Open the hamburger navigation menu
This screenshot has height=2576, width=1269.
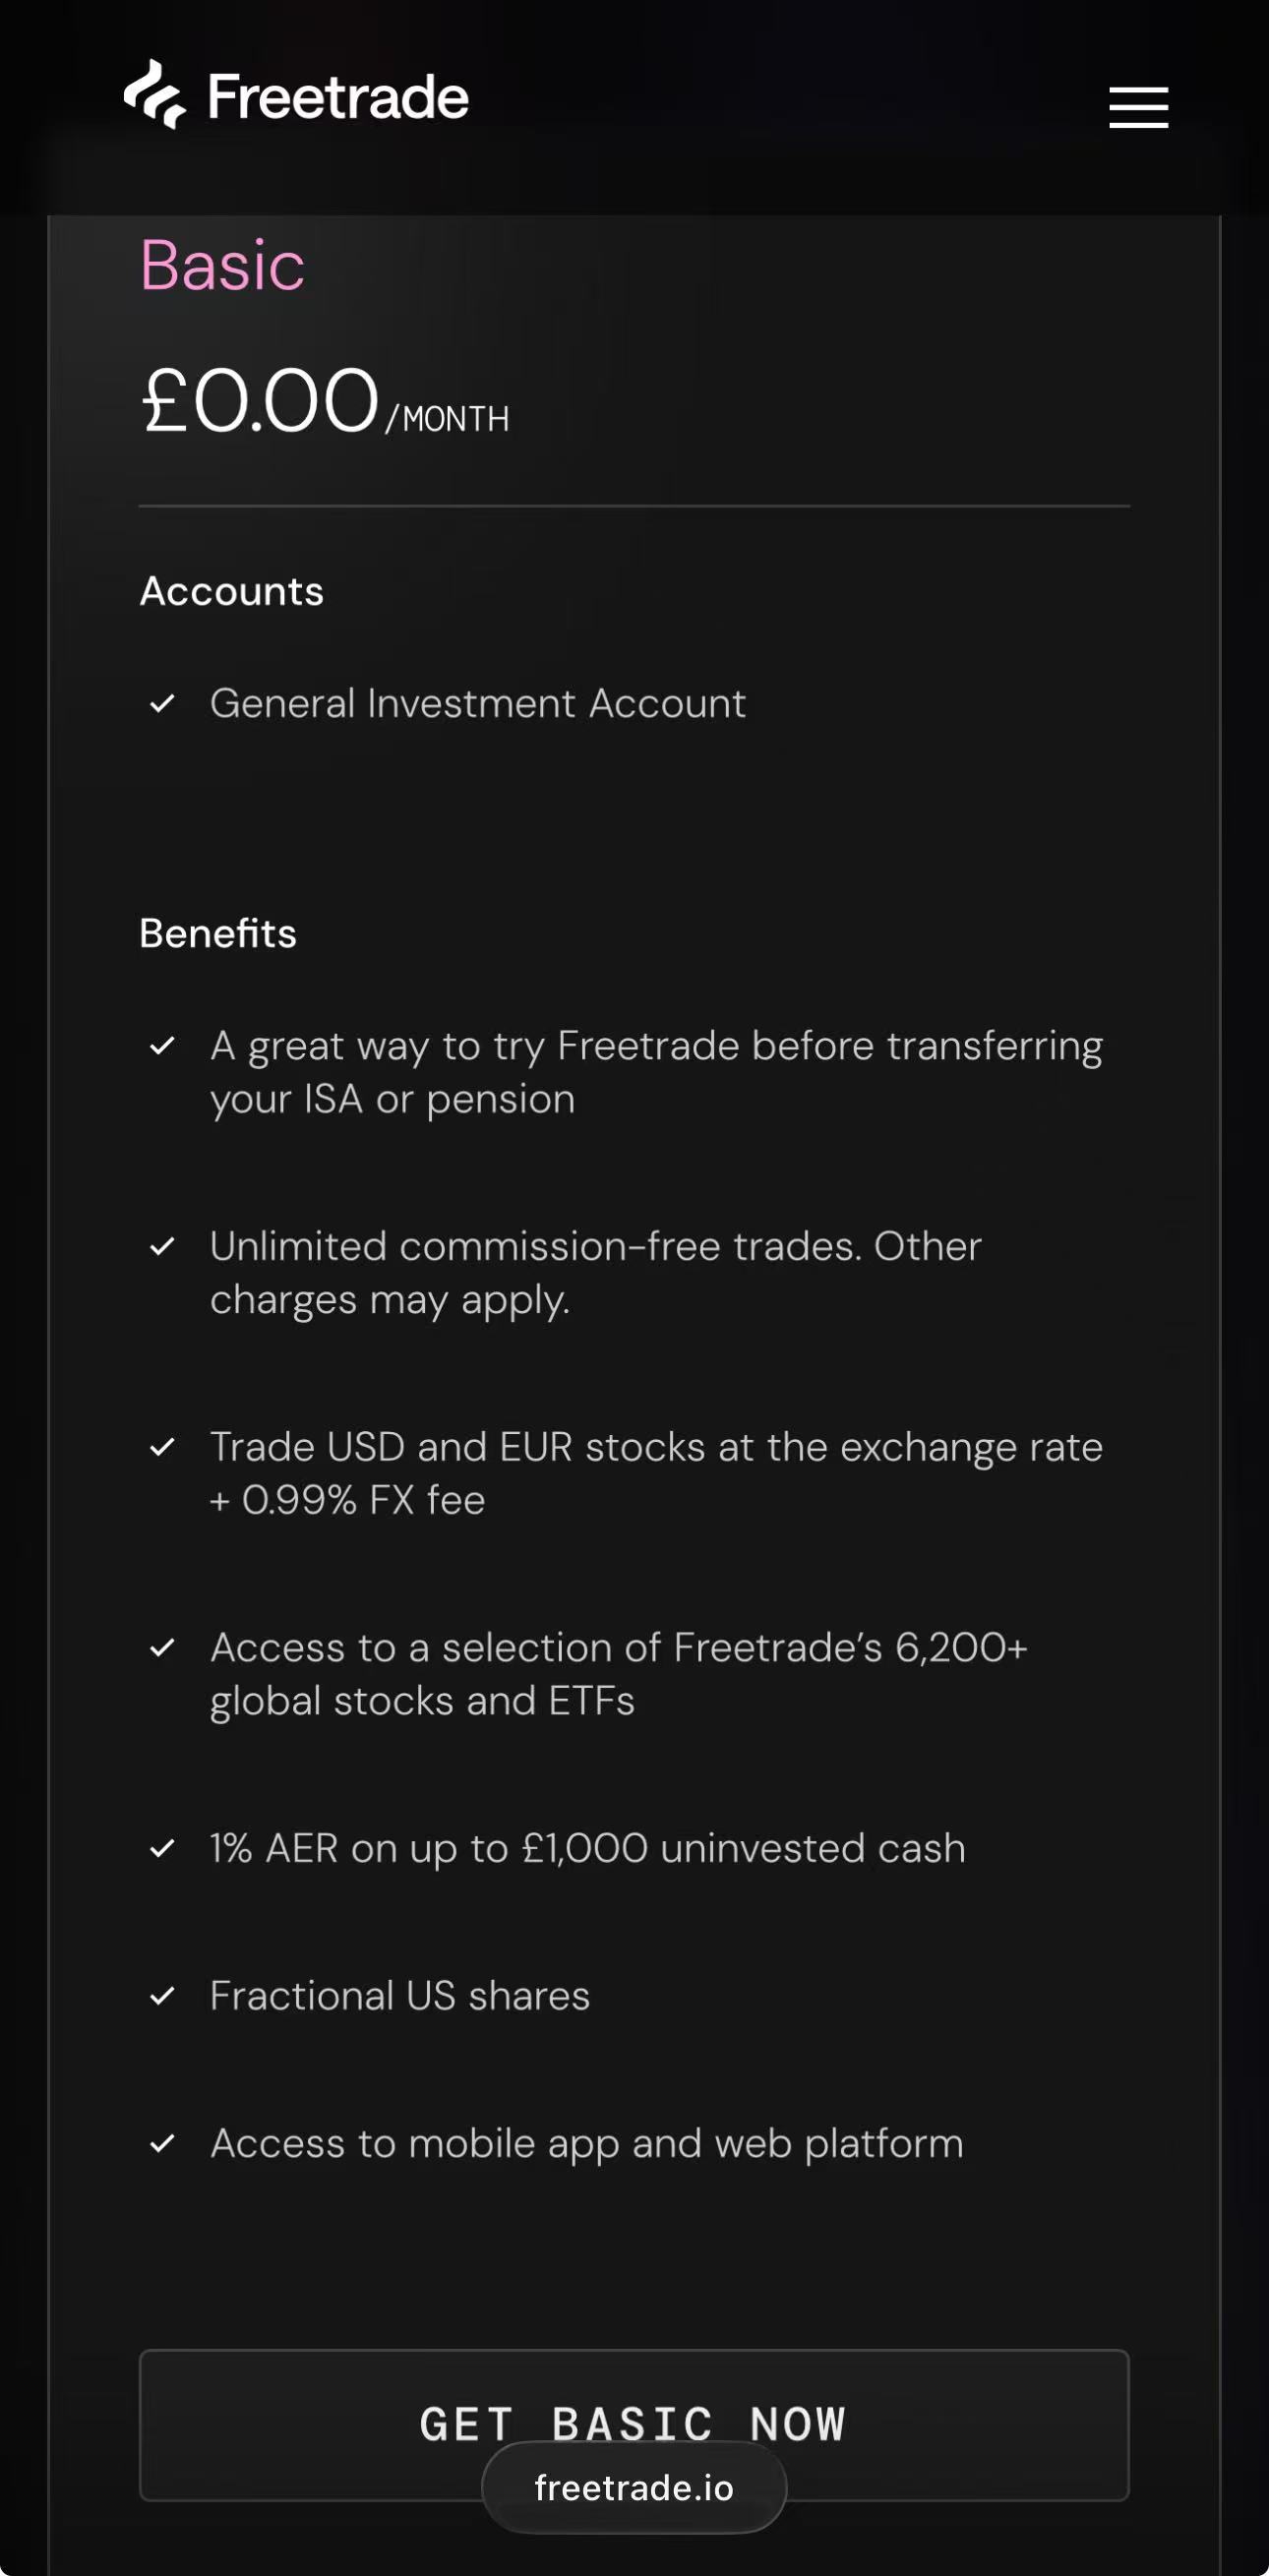coord(1138,107)
